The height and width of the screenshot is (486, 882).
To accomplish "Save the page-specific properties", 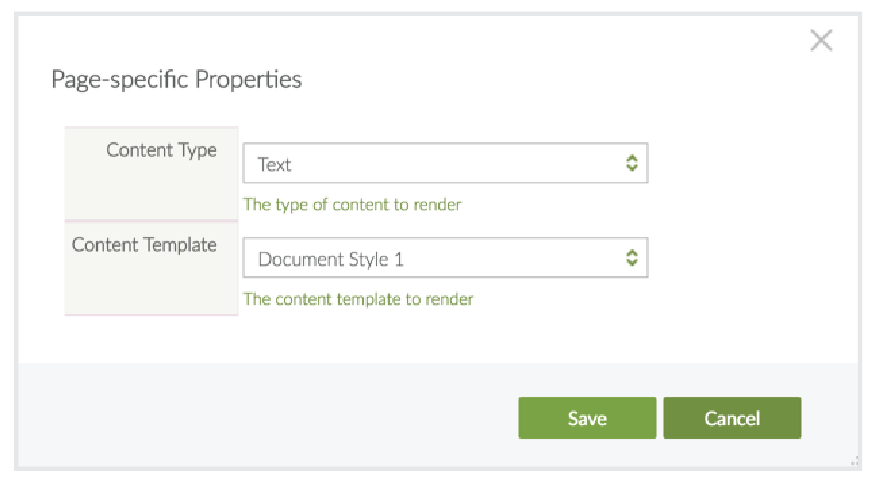I will click(x=587, y=418).
